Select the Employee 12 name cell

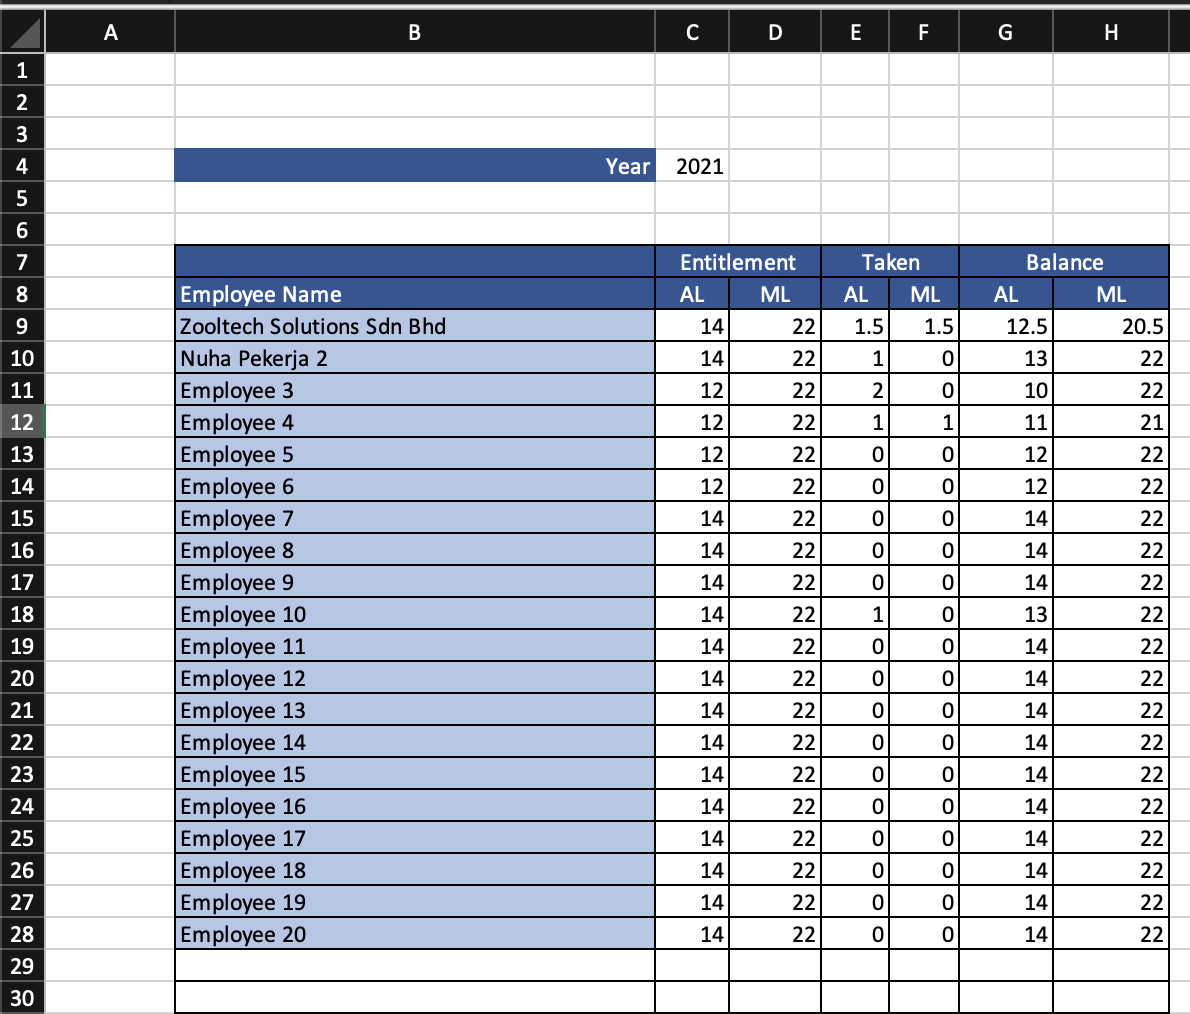point(414,678)
